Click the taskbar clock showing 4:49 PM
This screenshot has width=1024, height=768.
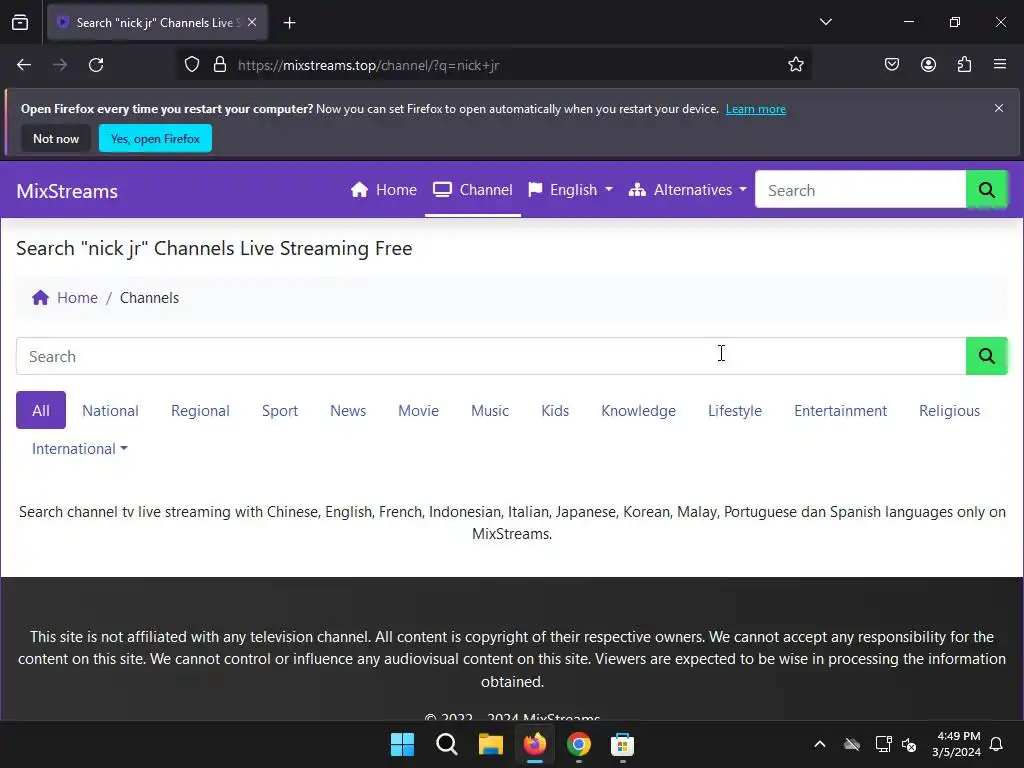click(957, 744)
